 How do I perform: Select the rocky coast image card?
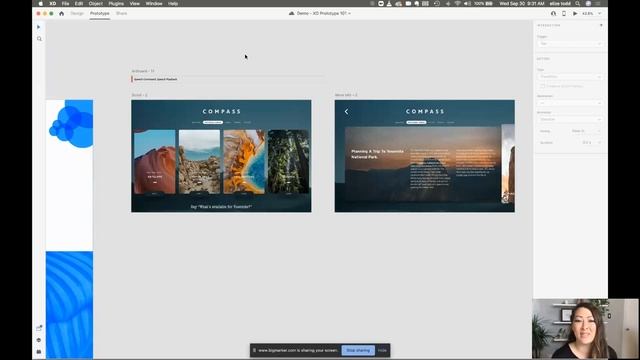tap(199, 162)
